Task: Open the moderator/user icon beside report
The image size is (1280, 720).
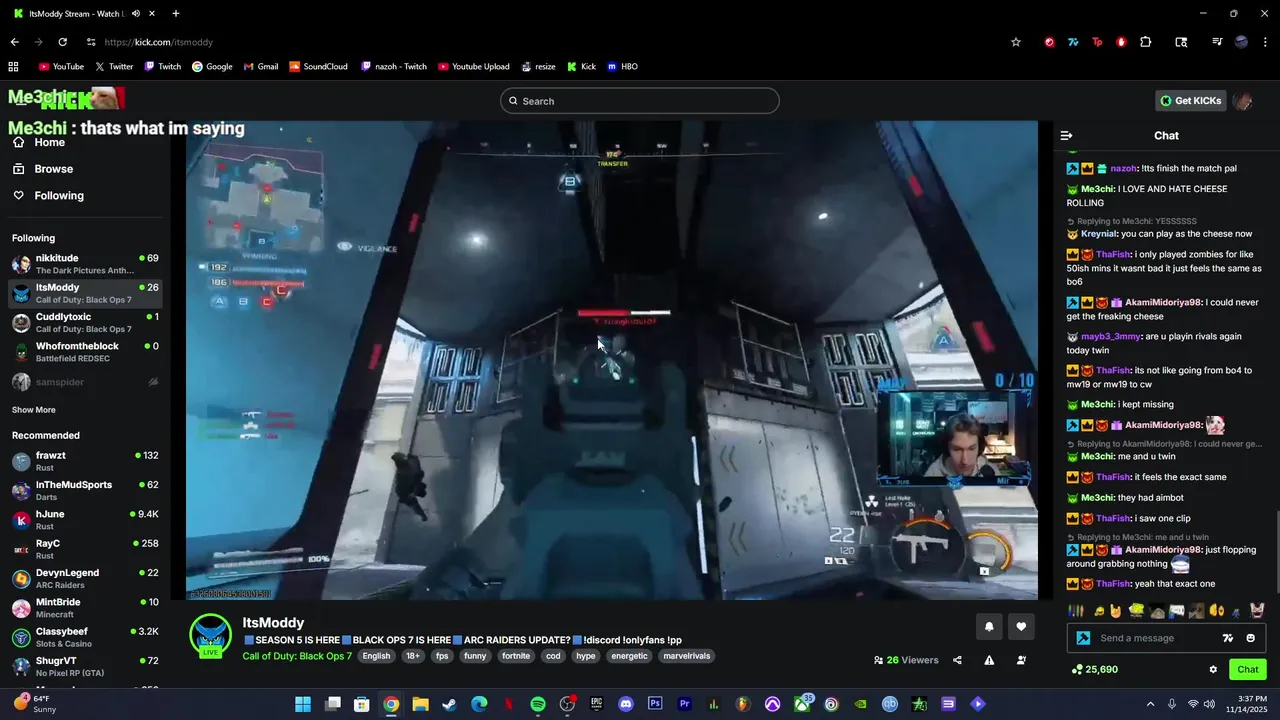Action: 1021,660
